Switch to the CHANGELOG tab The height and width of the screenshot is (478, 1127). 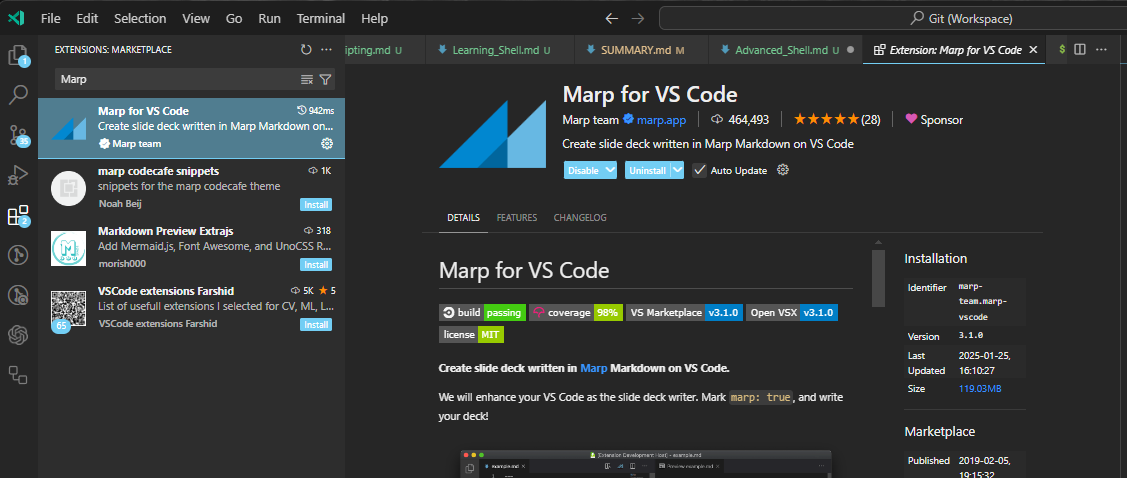pos(579,218)
